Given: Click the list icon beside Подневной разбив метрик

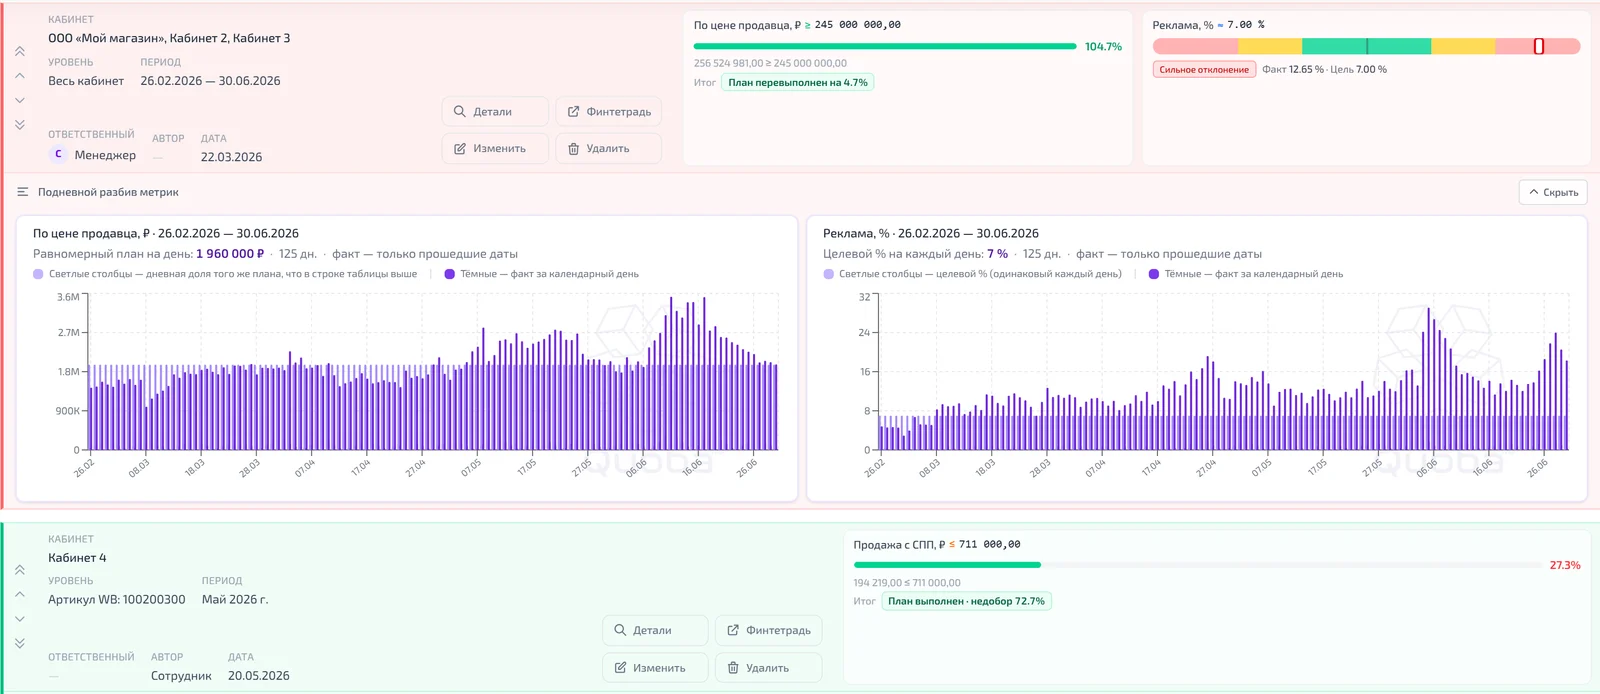Looking at the screenshot, I should point(23,192).
